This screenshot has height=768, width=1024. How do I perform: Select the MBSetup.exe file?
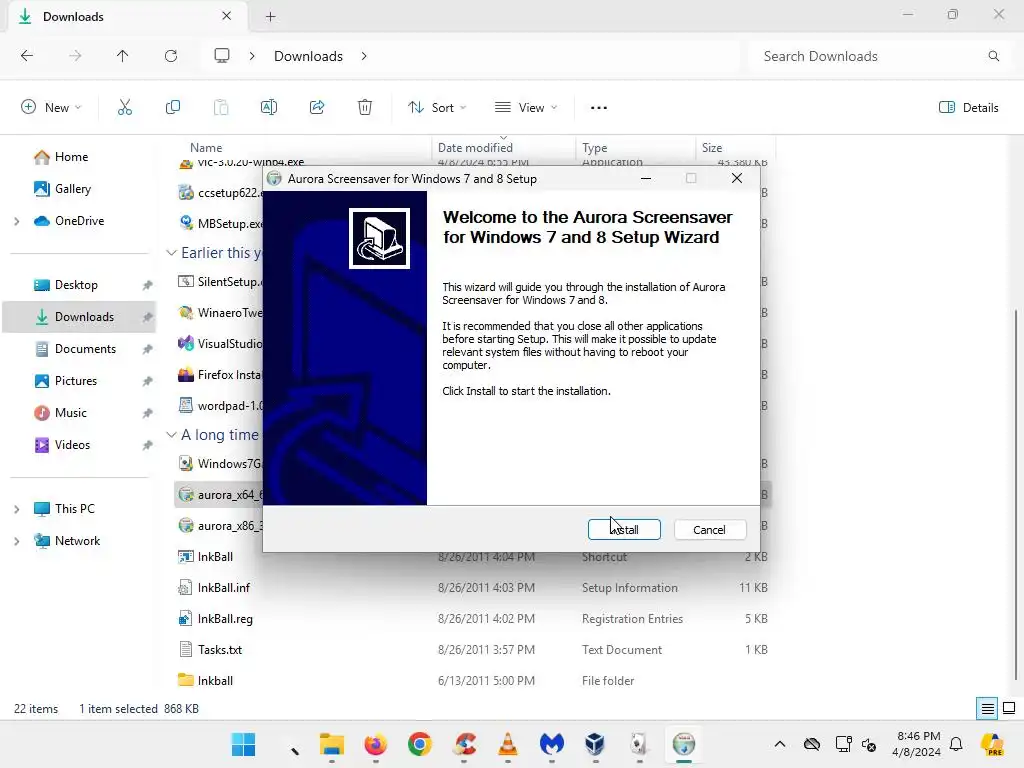[220, 223]
